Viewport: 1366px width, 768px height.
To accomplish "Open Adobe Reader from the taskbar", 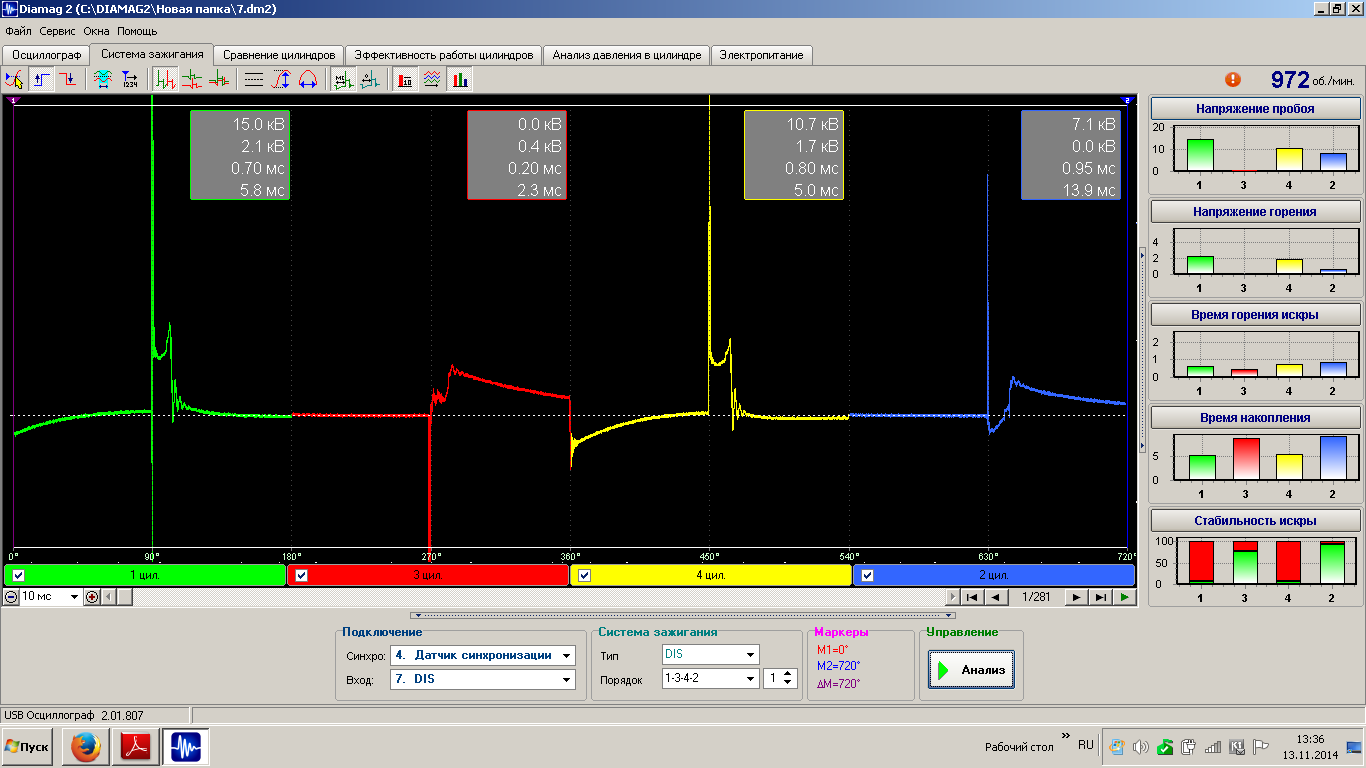I will 136,747.
